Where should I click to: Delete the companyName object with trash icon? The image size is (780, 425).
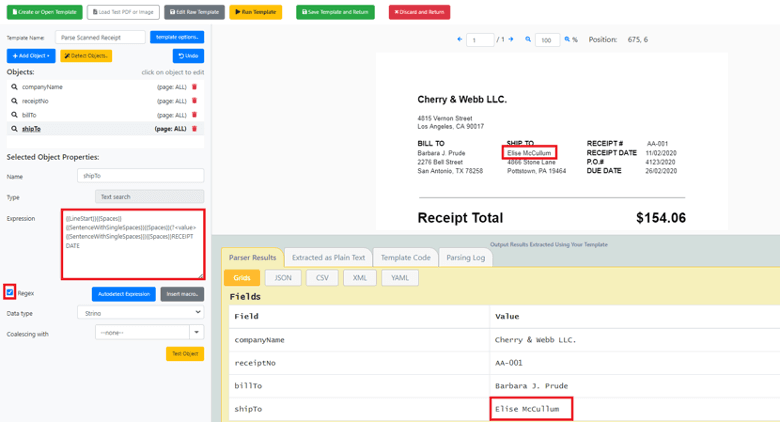click(194, 87)
